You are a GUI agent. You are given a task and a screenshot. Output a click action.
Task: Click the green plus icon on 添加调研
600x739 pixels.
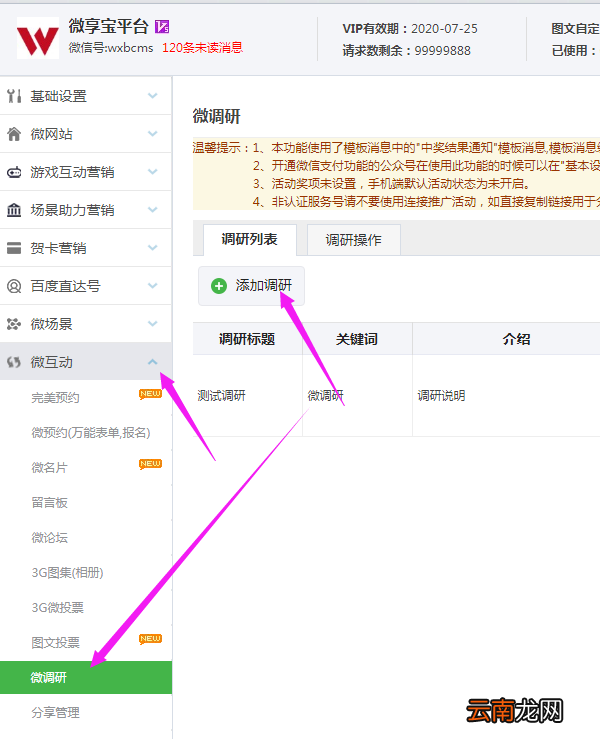[x=219, y=286]
